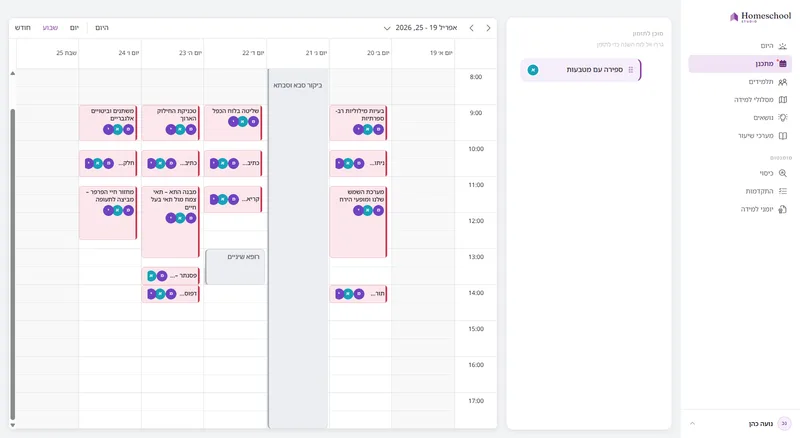Open כיסוי magnifier icon
800x438 pixels.
point(783,173)
